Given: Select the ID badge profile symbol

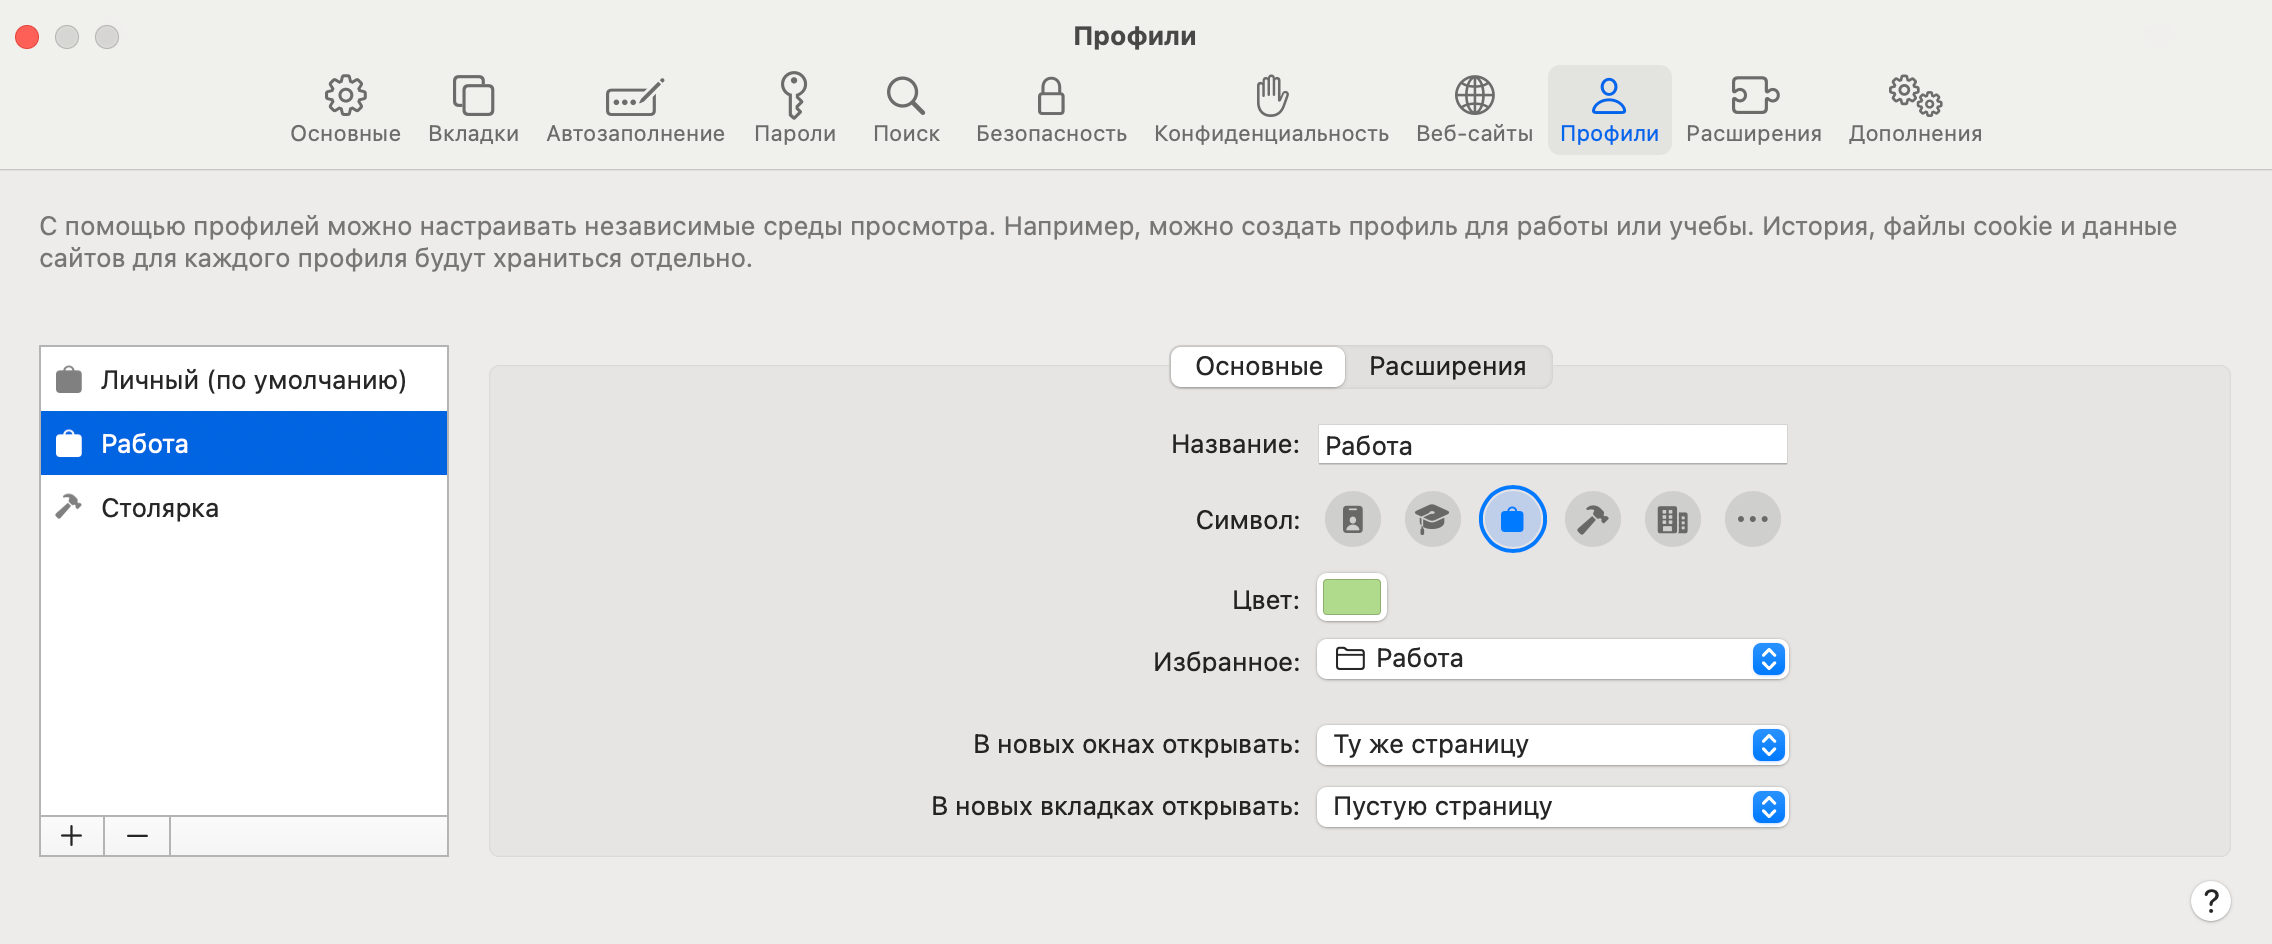Looking at the screenshot, I should (x=1353, y=519).
